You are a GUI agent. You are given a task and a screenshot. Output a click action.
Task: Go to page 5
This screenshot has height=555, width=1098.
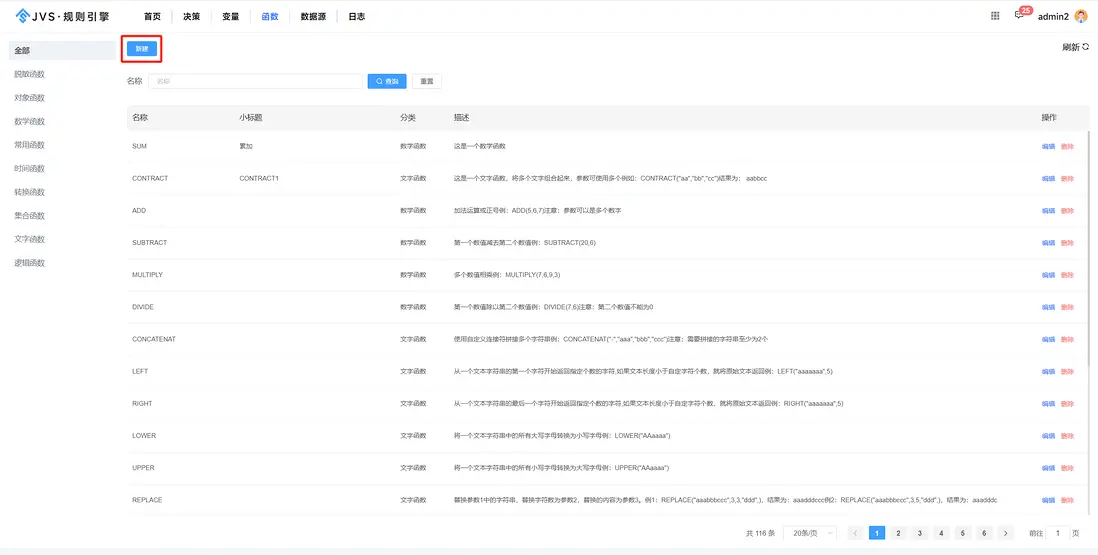(963, 533)
